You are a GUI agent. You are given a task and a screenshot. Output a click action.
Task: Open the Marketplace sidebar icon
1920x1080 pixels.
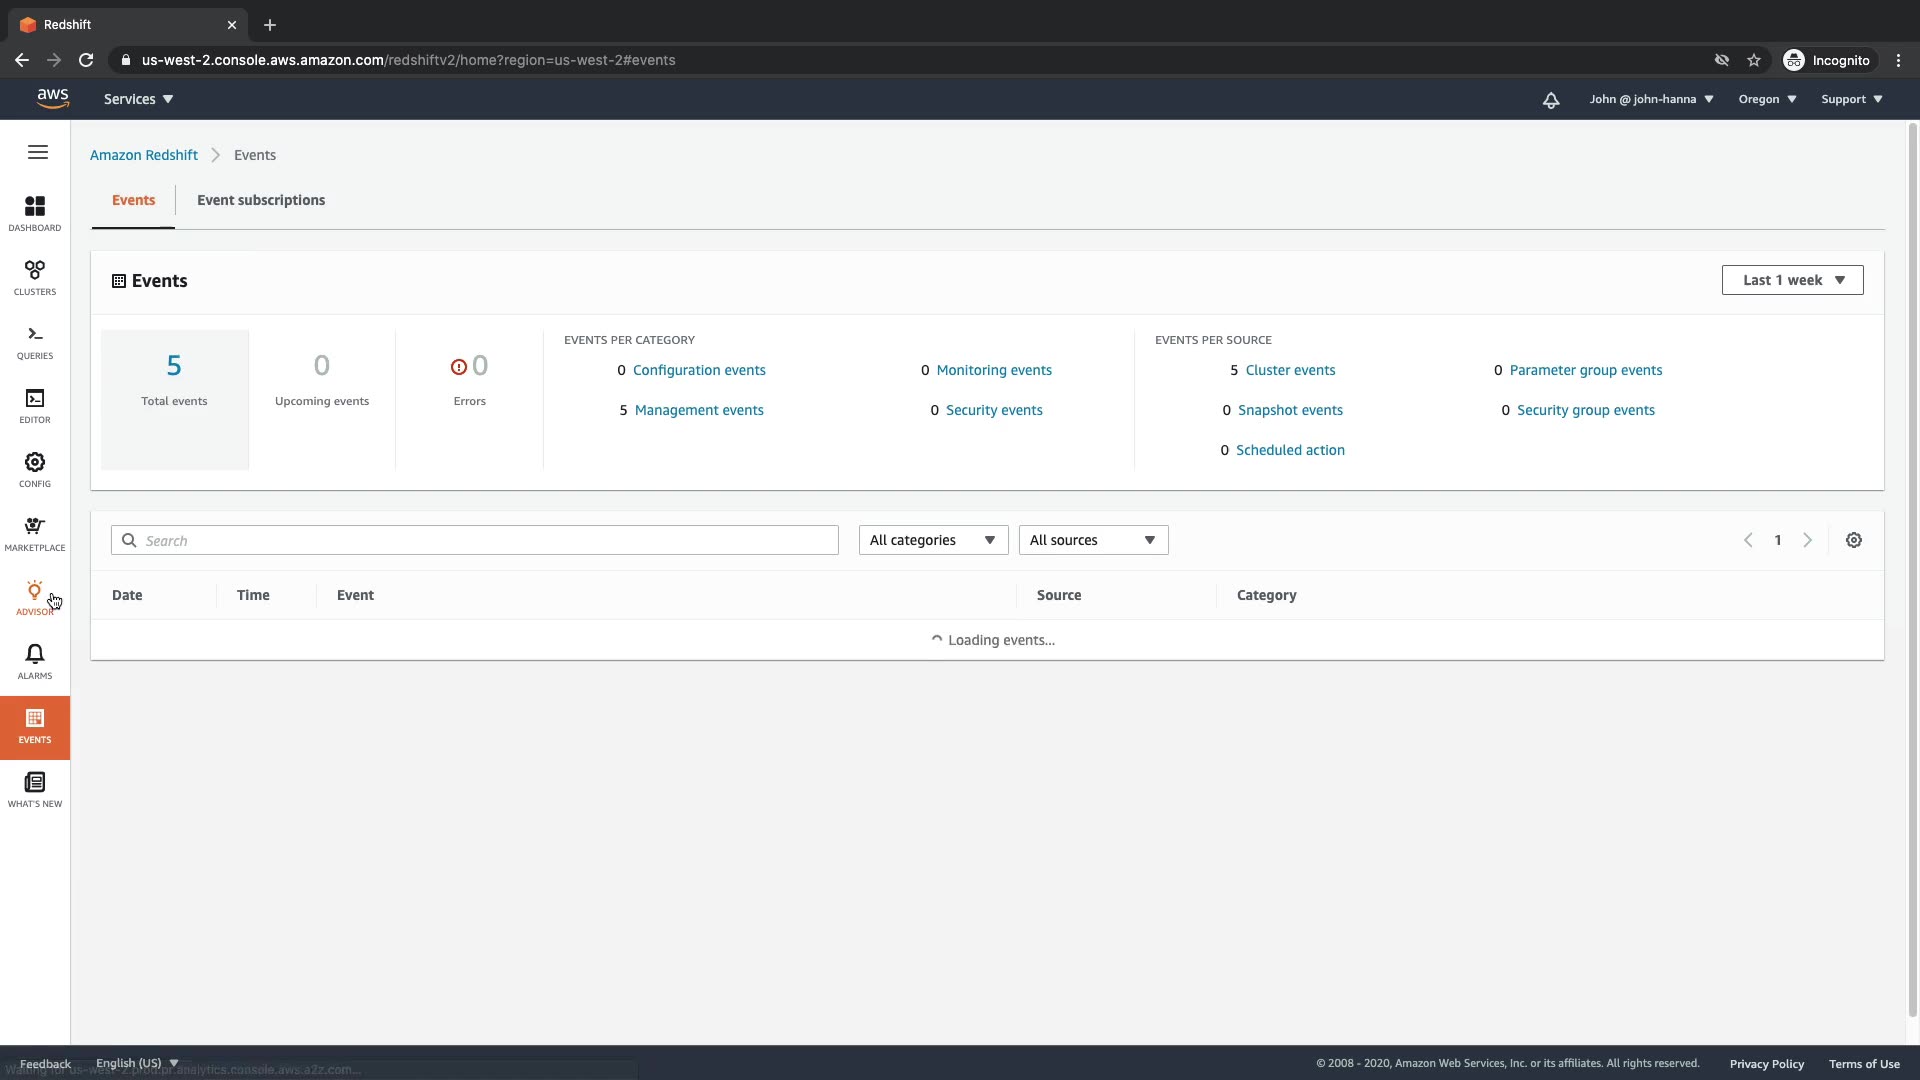click(x=35, y=533)
